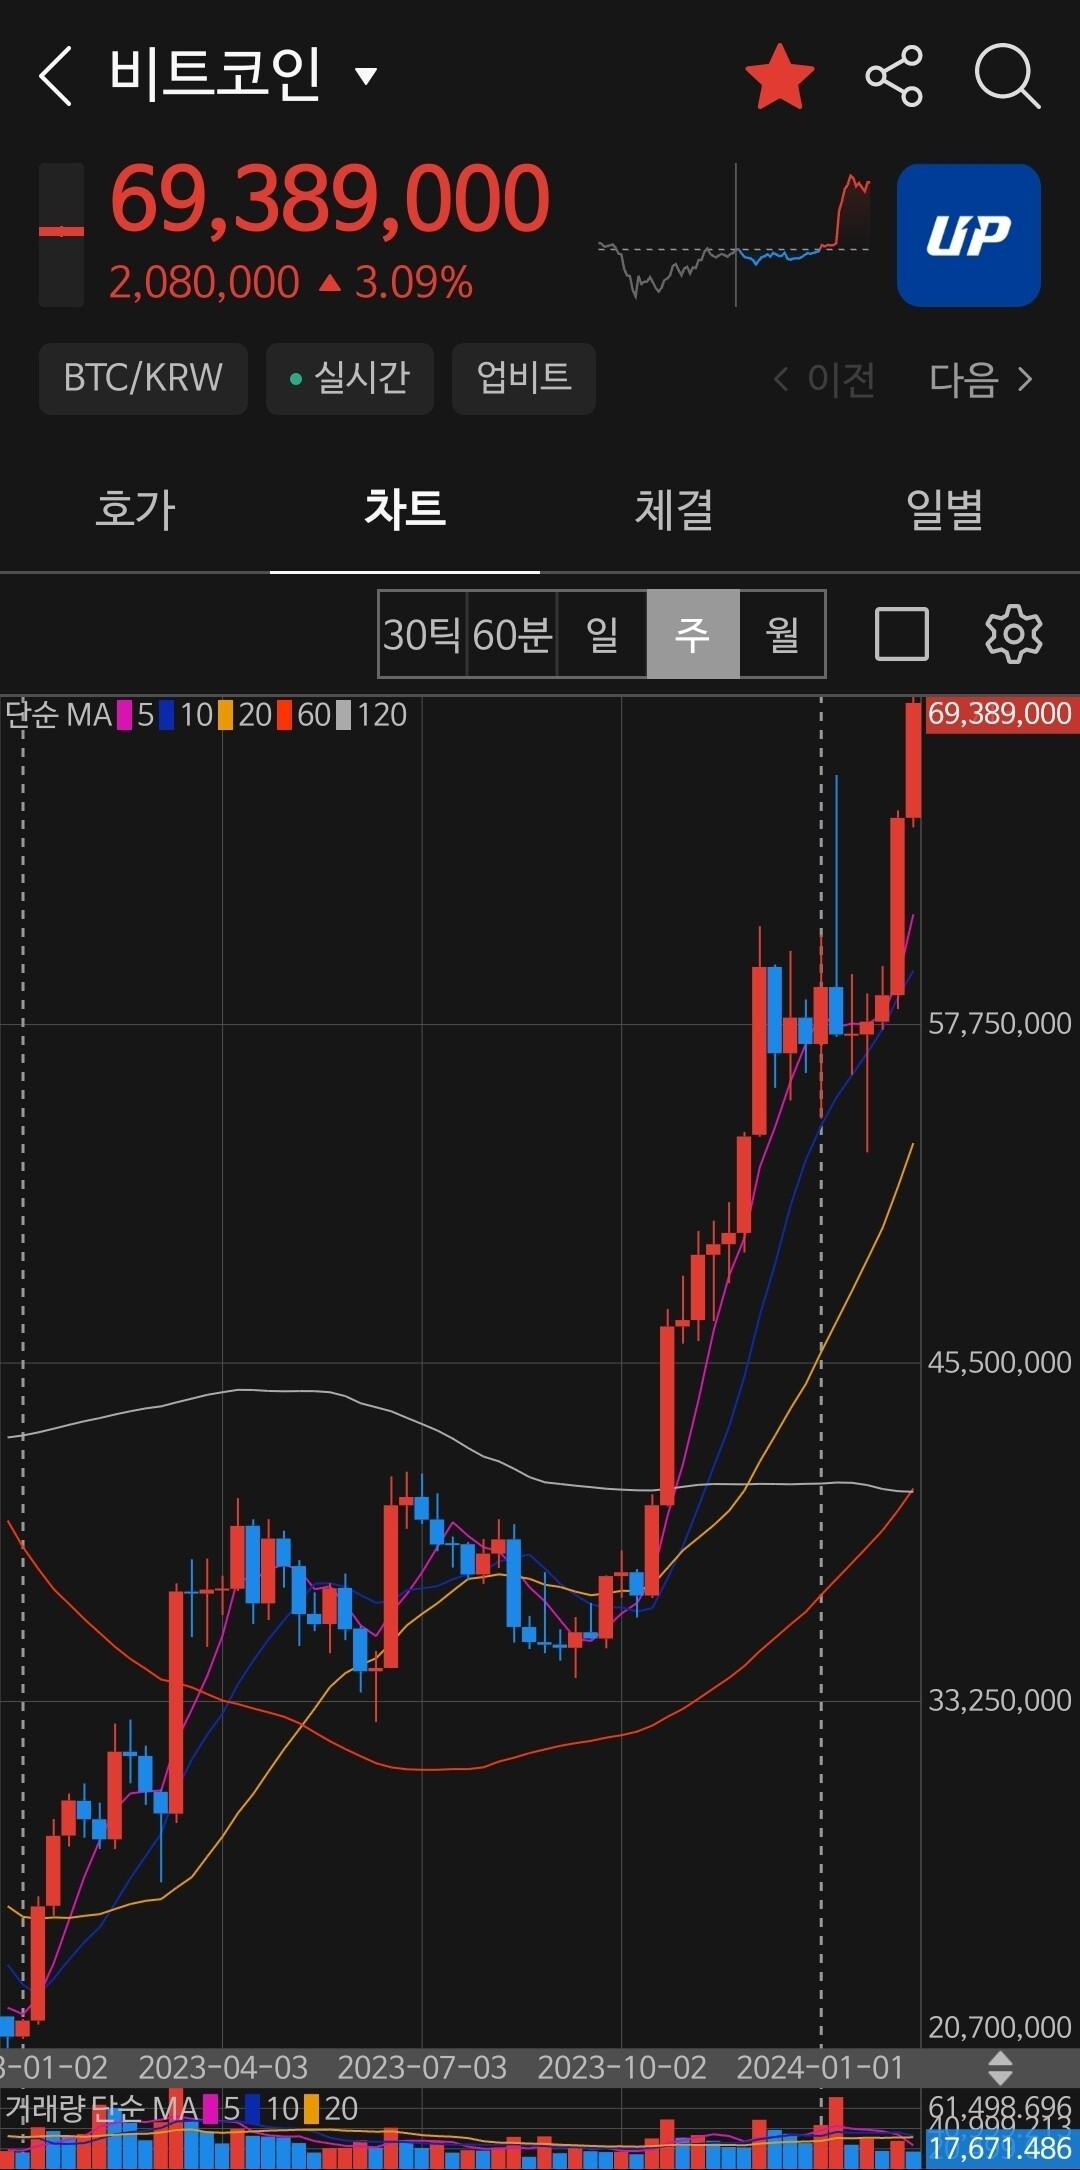Tap the back arrow icon
Screen dimensions: 1080x2170
point(56,76)
